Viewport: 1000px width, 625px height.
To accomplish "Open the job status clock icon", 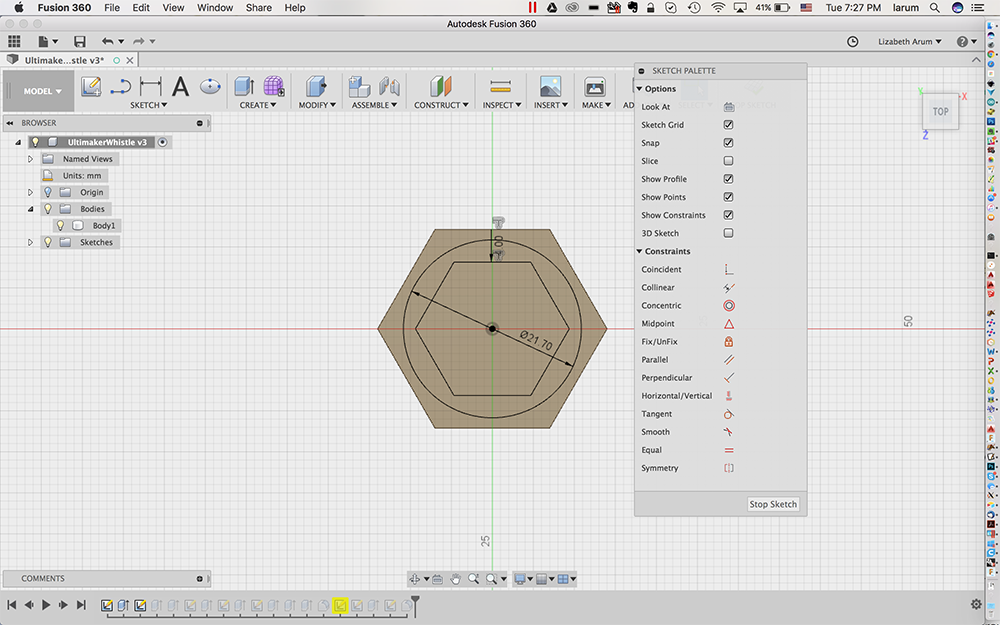I will 853,41.
